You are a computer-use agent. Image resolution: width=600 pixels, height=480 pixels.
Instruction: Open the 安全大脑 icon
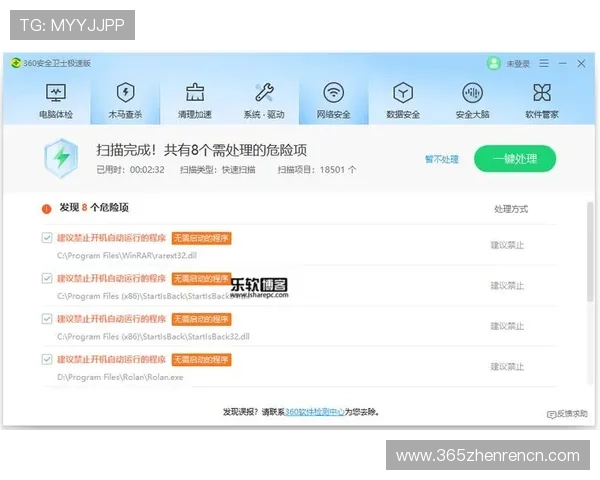pos(473,92)
